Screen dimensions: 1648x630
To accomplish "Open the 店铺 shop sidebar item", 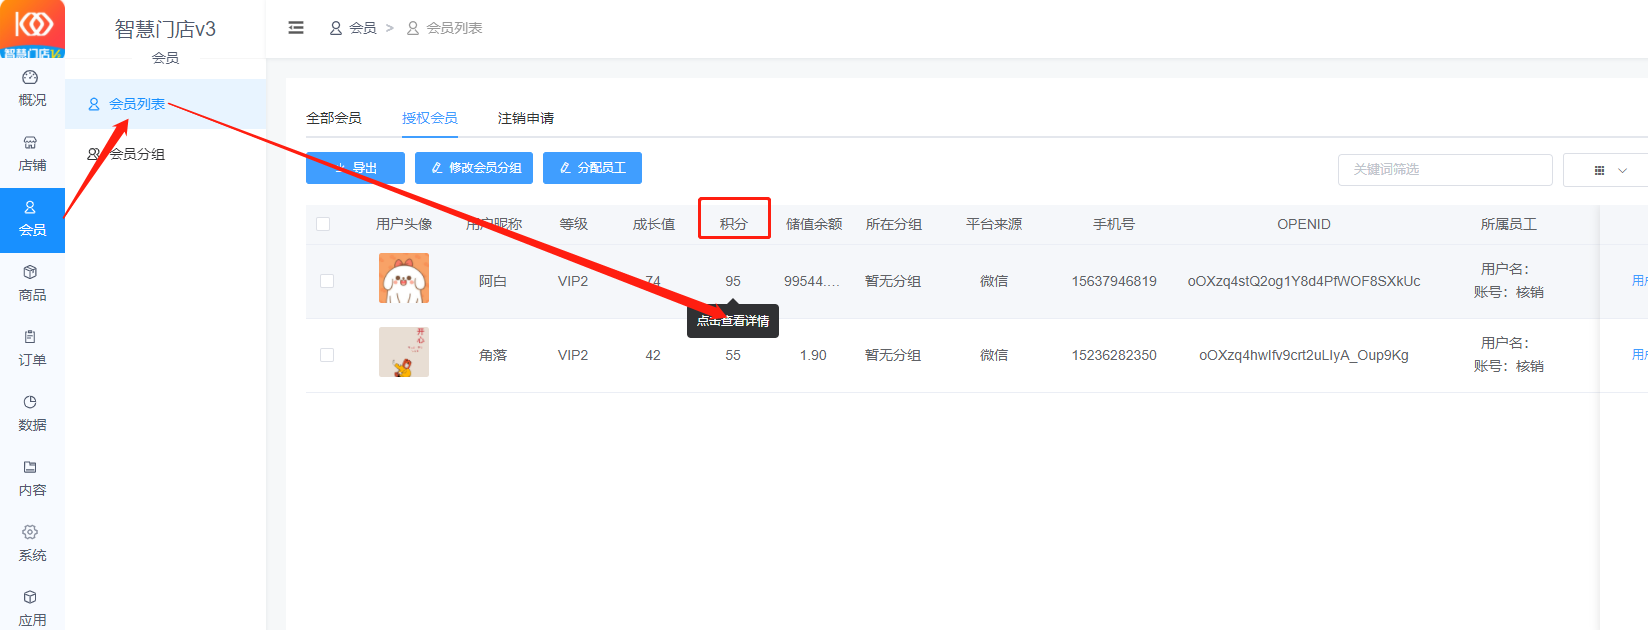I will click(x=32, y=154).
